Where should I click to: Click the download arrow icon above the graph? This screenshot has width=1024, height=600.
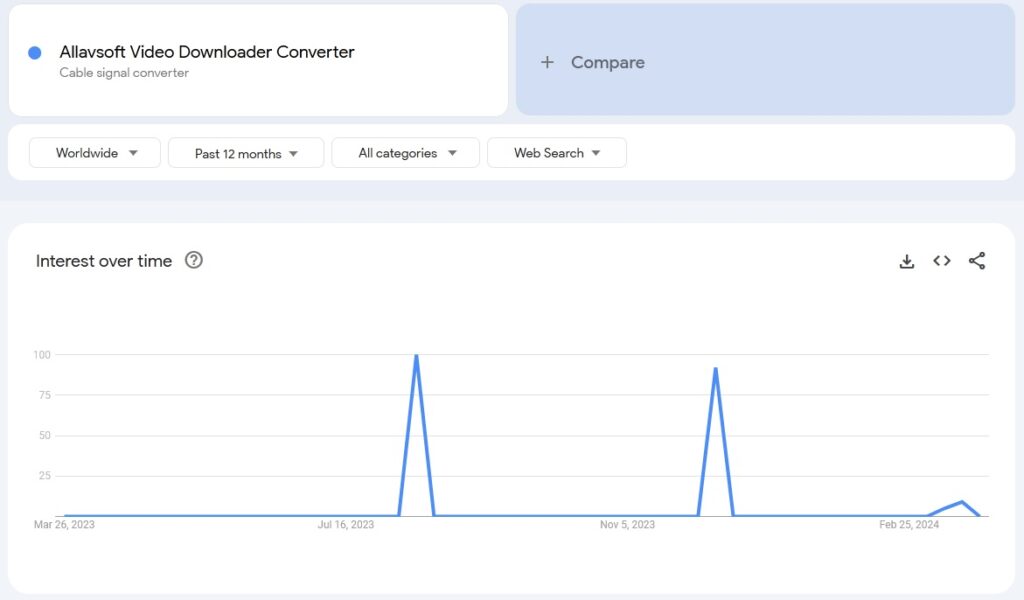click(x=906, y=260)
